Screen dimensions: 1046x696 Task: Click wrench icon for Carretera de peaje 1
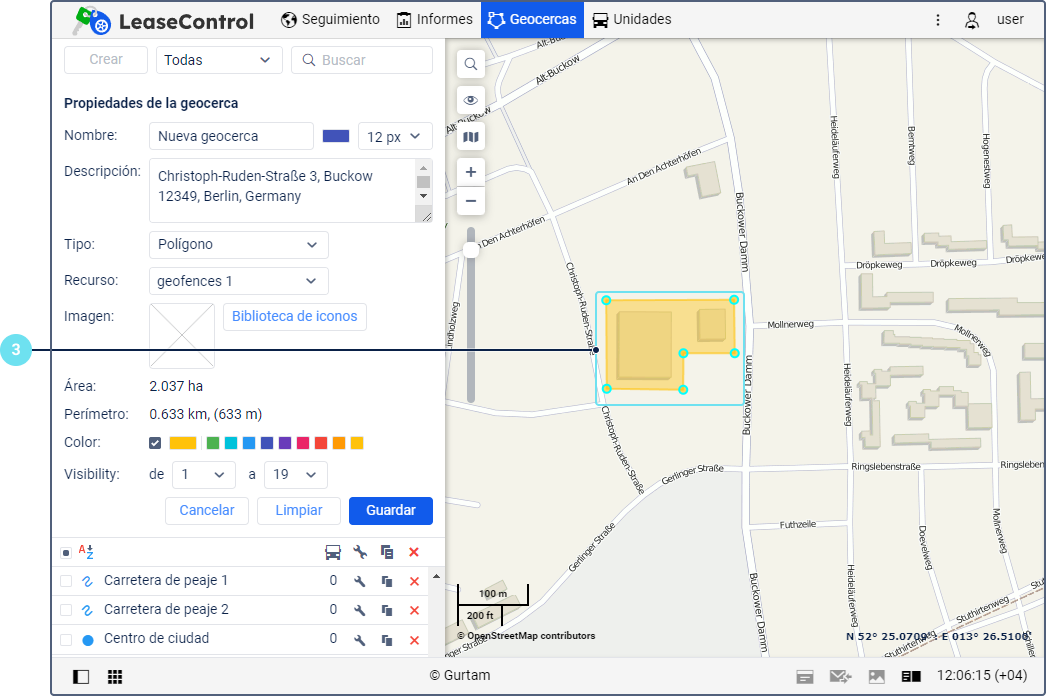coord(360,581)
